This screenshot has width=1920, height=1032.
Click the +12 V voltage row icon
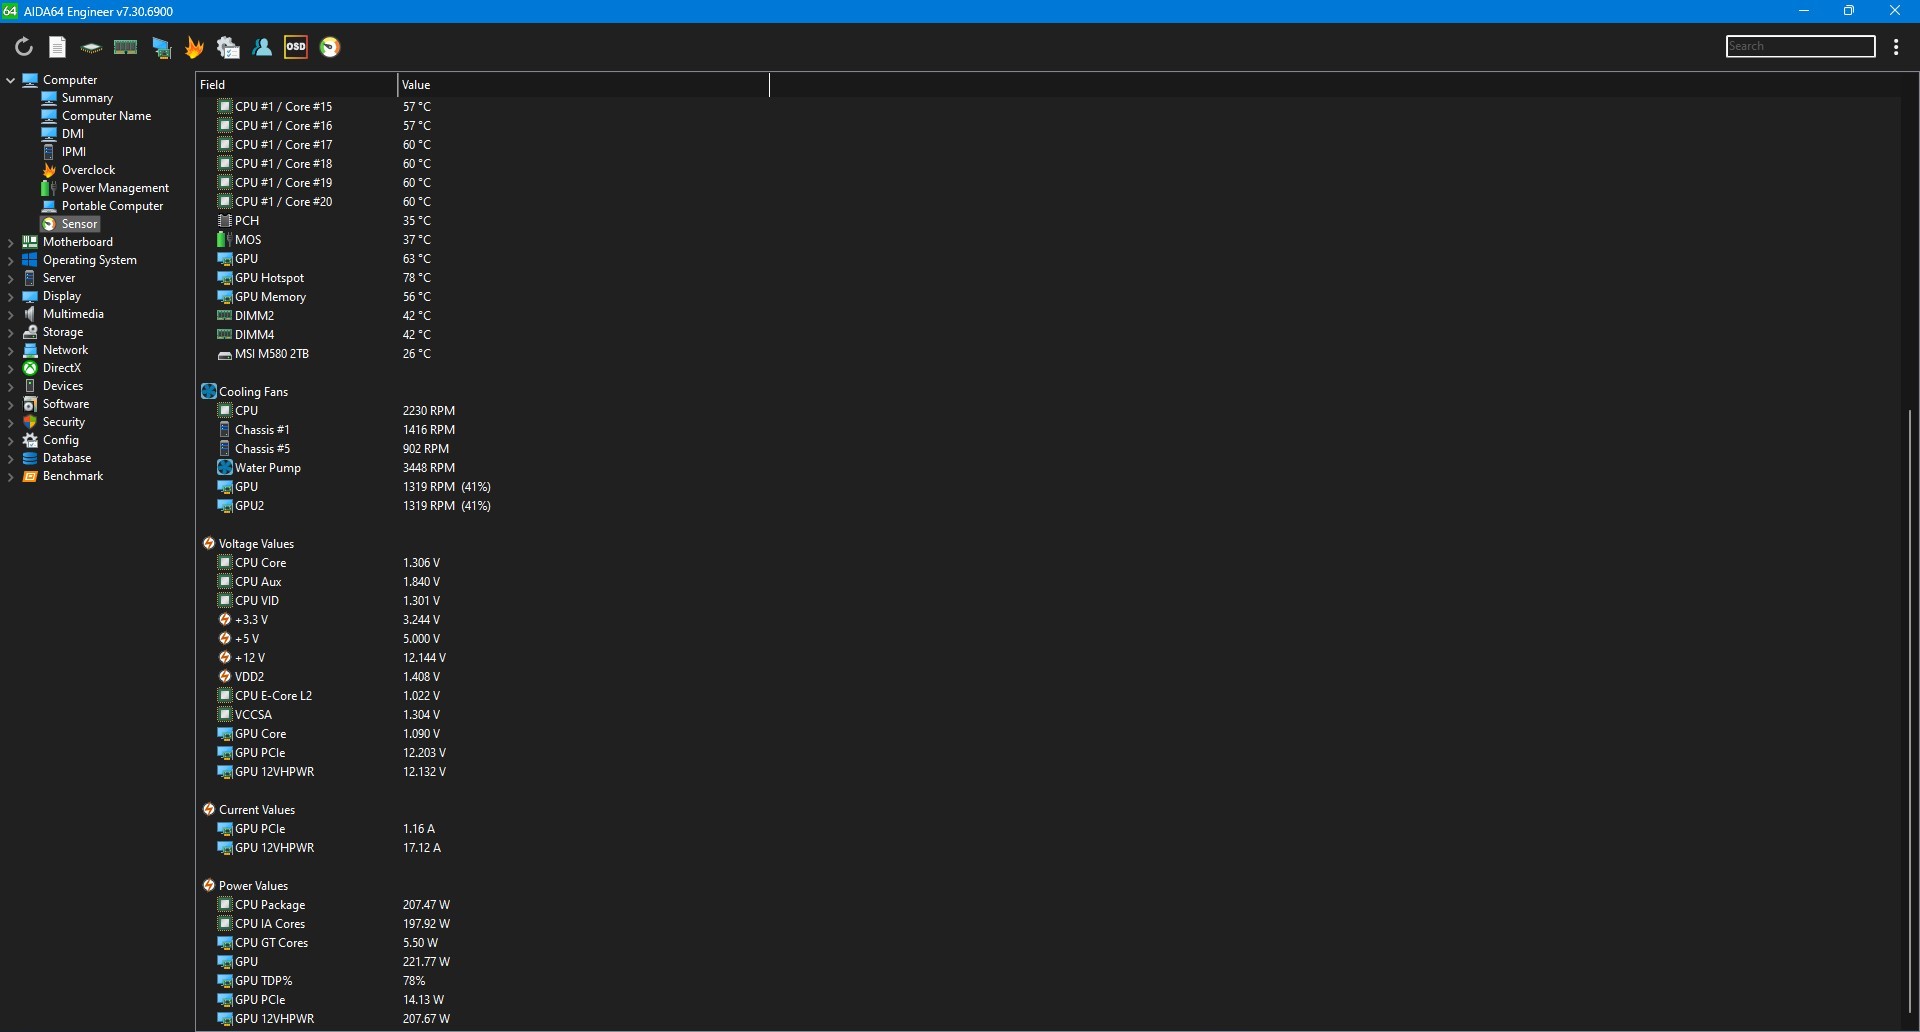pyautogui.click(x=225, y=658)
